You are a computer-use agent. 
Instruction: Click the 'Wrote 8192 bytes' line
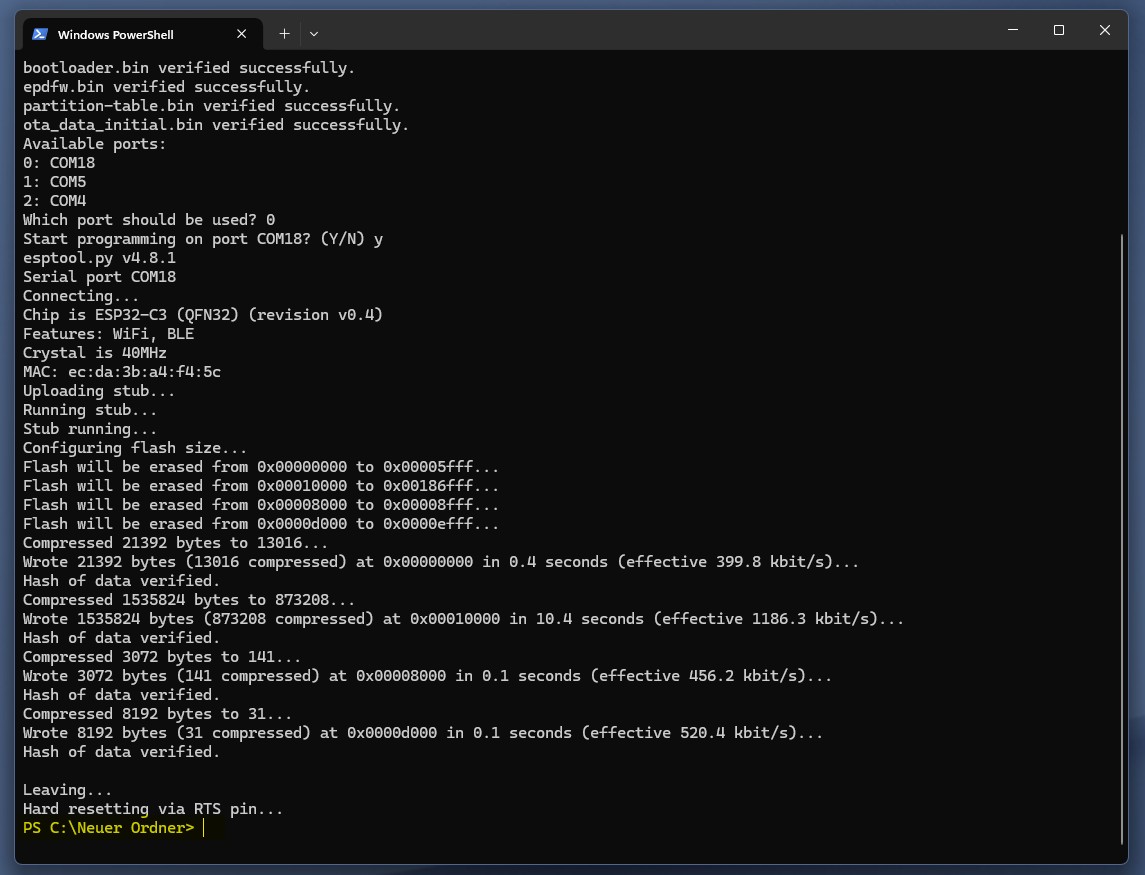(x=424, y=733)
